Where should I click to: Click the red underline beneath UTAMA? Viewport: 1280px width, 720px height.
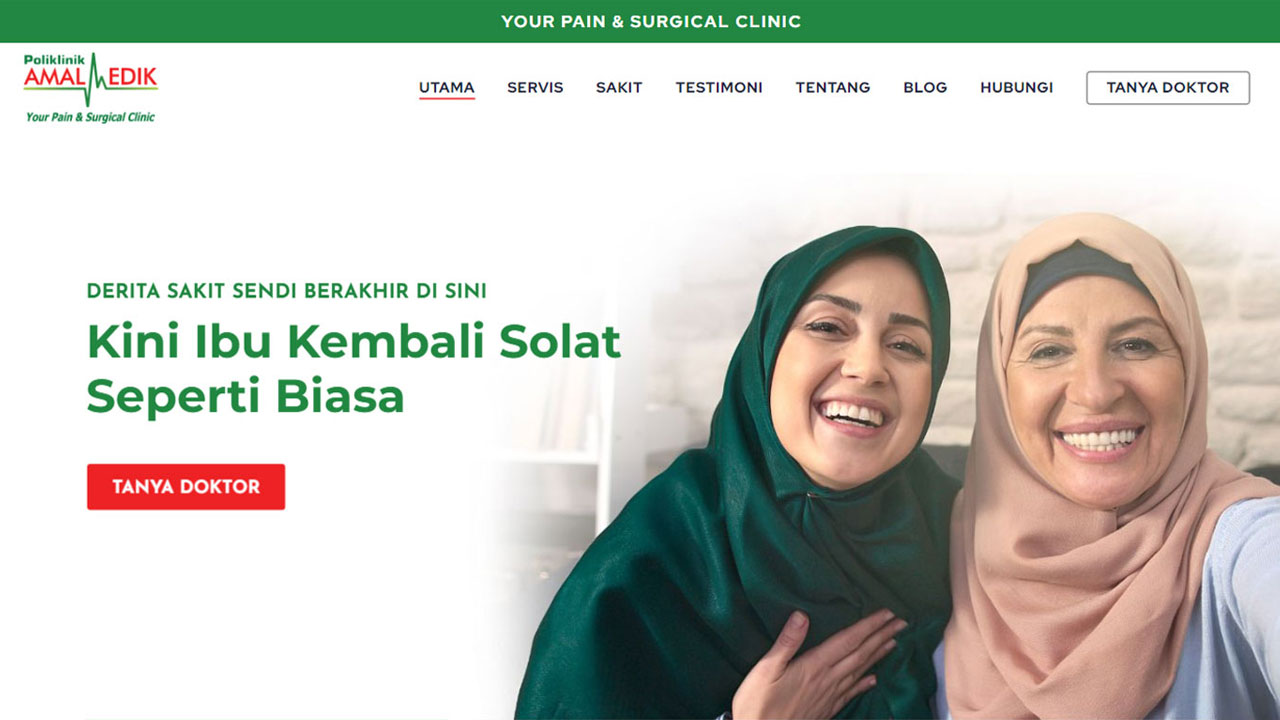(x=446, y=99)
